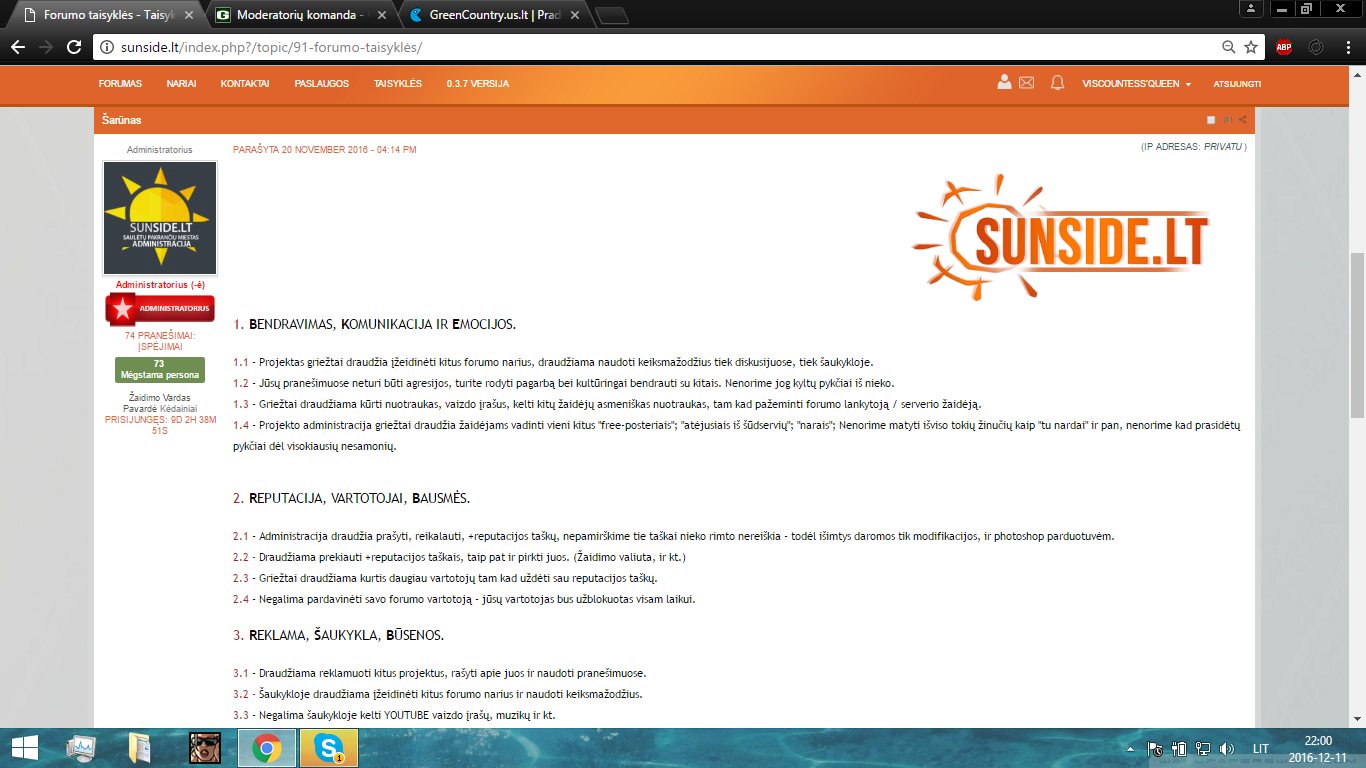Click the 'Pavardė Kėdainiai' profile text
1366x768 pixels.
click(160, 409)
